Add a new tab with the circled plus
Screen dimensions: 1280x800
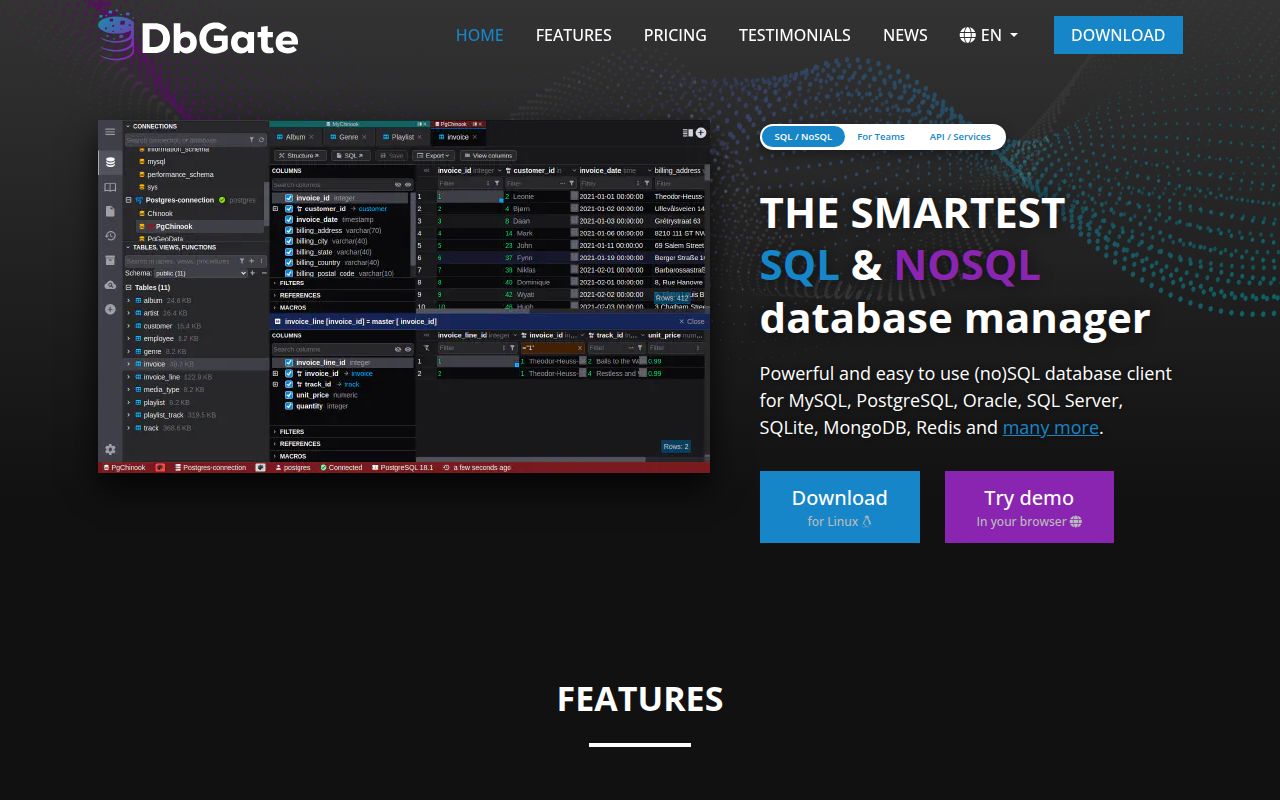click(x=701, y=132)
